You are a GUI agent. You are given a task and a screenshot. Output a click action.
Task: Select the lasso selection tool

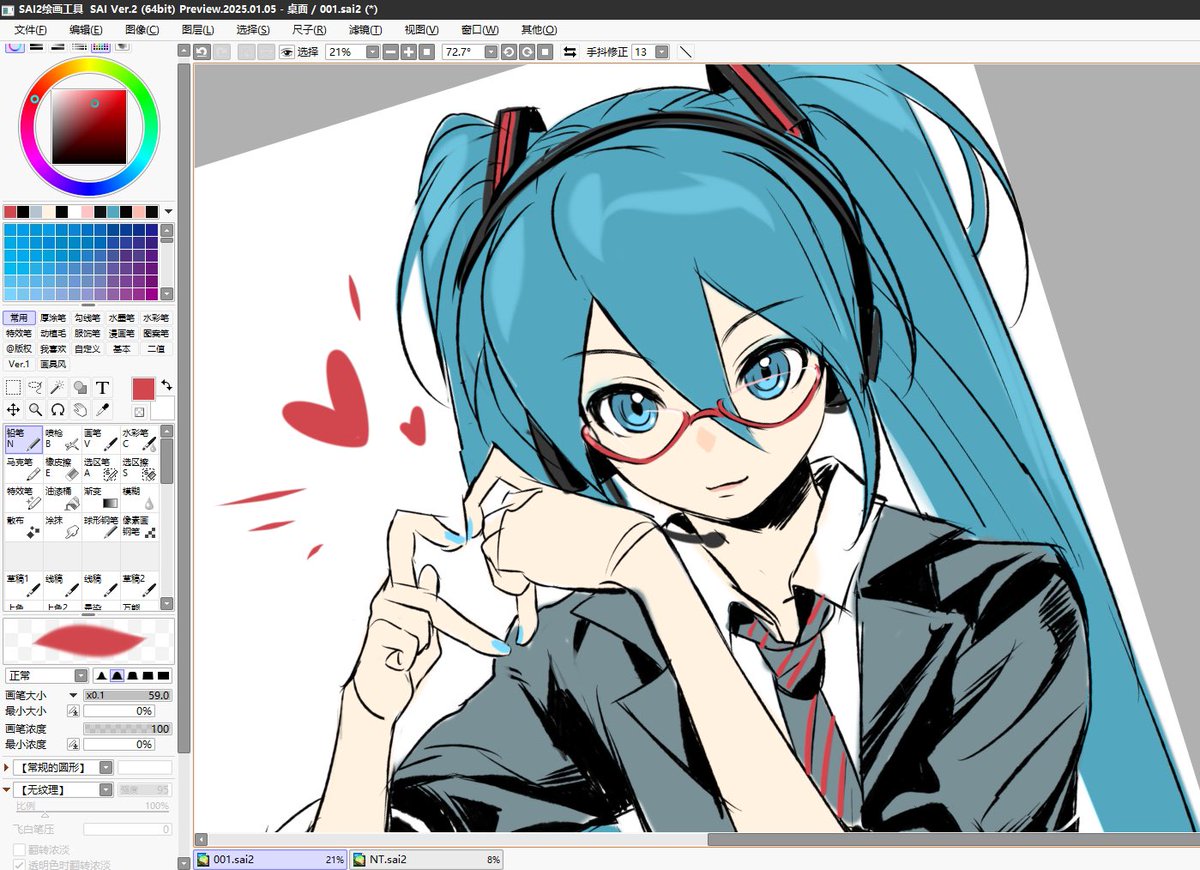[36, 388]
